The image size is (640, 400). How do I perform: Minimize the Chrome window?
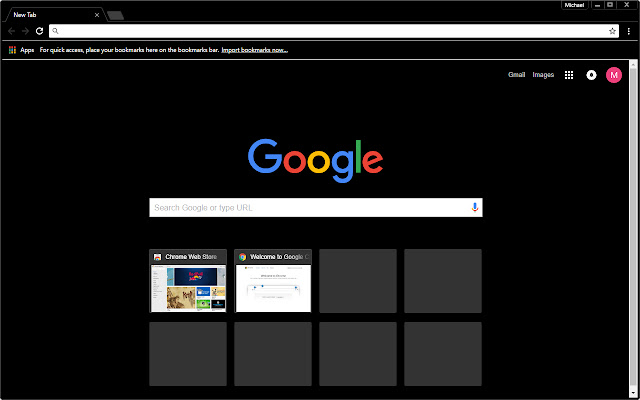click(598, 5)
